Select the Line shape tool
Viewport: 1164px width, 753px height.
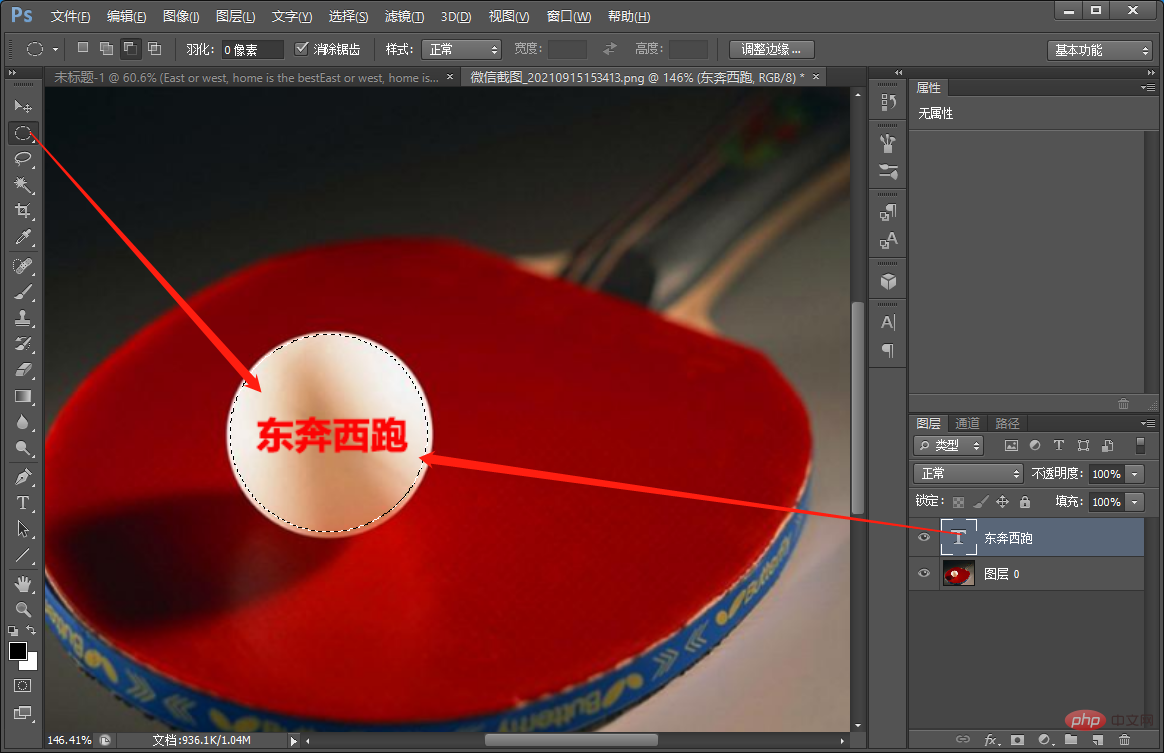[x=23, y=555]
